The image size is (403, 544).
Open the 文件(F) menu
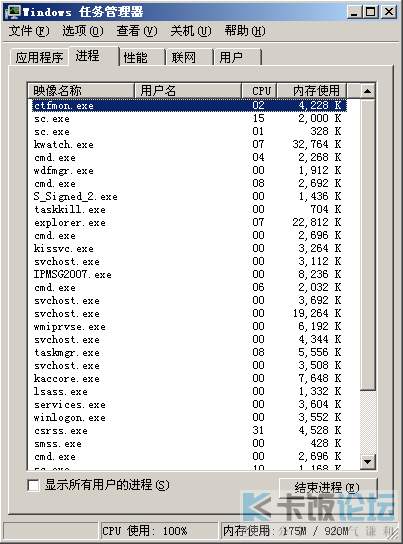tap(29, 31)
